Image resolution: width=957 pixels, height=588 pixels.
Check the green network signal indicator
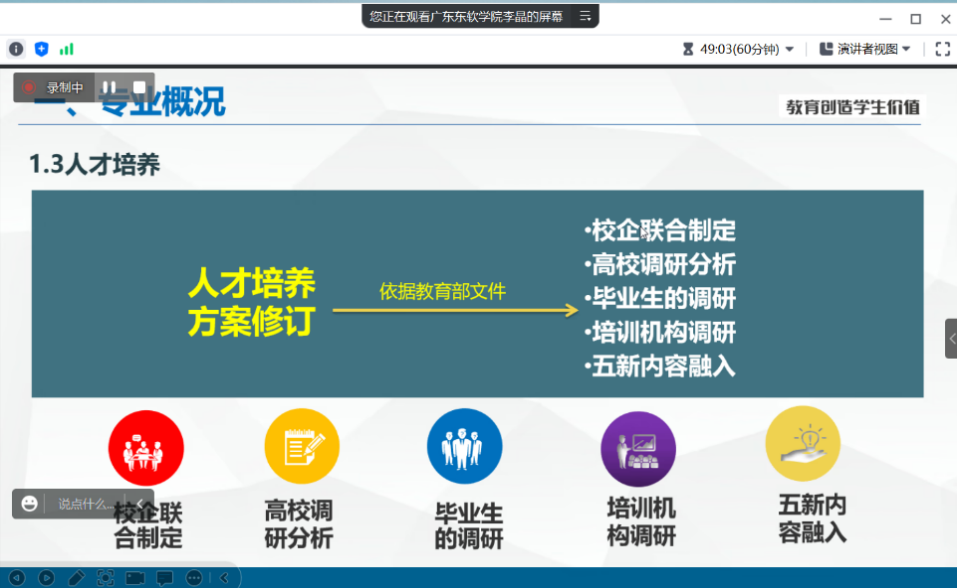(68, 47)
